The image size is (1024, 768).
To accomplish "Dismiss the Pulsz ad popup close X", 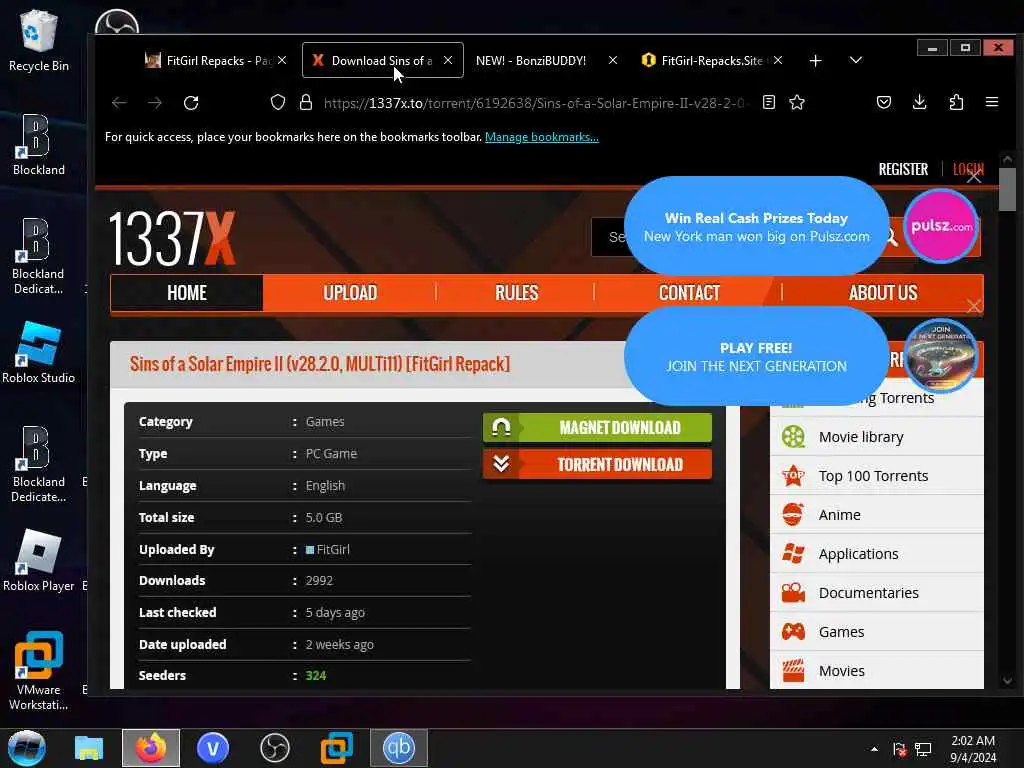I will (x=974, y=176).
